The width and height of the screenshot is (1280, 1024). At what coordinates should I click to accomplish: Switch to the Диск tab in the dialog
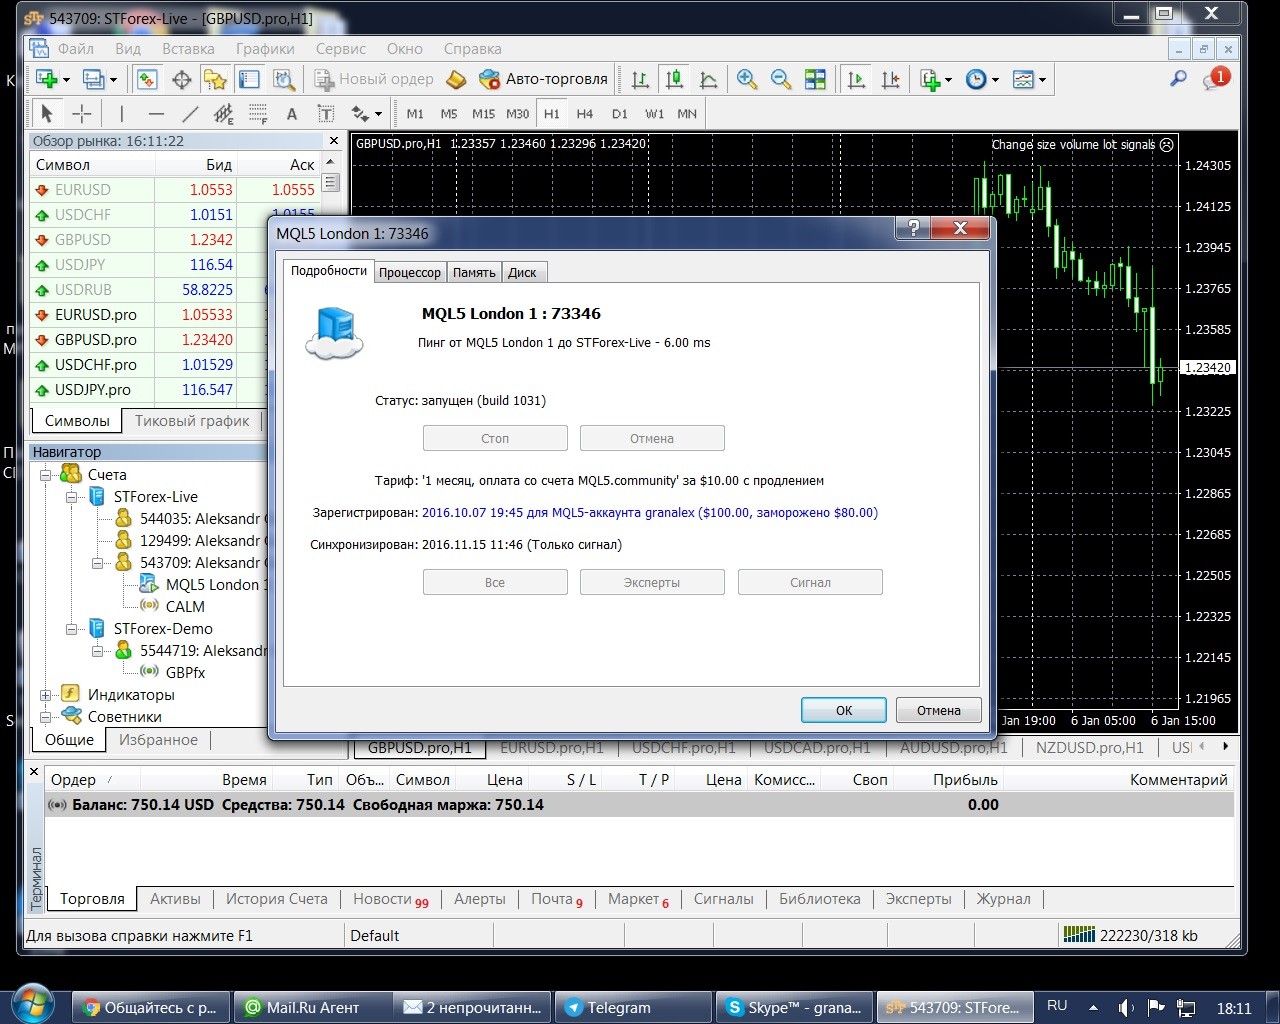click(x=522, y=272)
